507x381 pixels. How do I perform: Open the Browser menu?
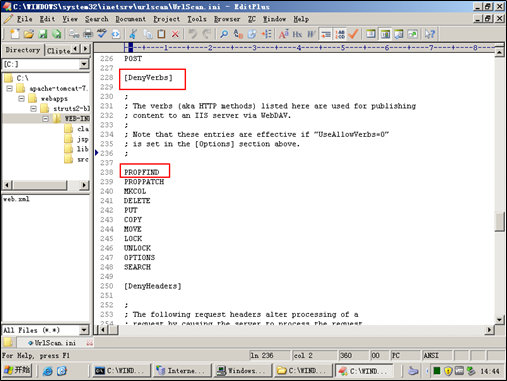click(227, 19)
